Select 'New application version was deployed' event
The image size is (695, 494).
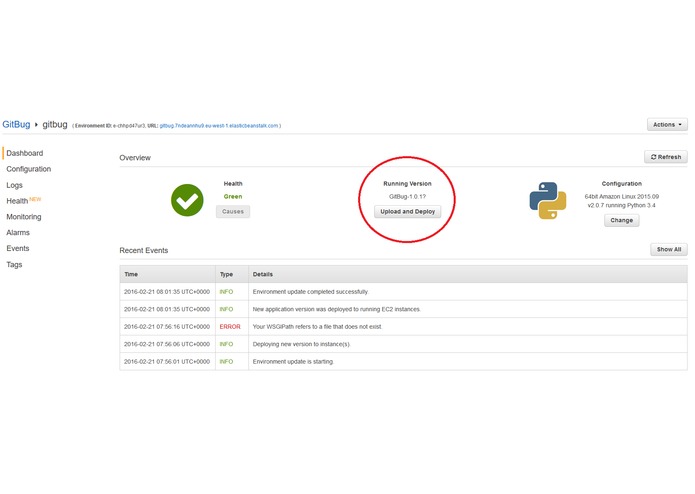coord(403,309)
